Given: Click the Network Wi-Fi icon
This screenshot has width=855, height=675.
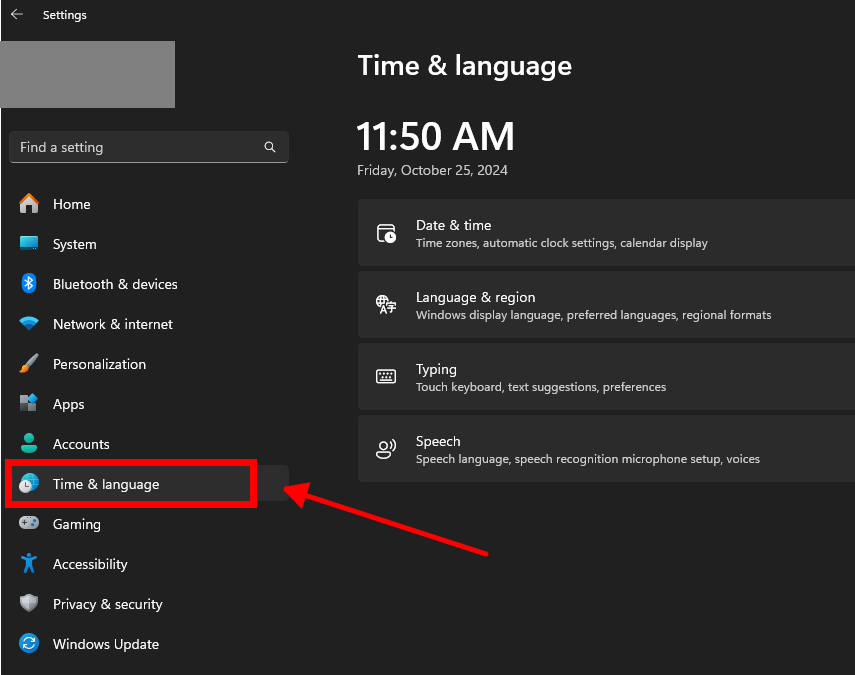Looking at the screenshot, I should point(29,324).
